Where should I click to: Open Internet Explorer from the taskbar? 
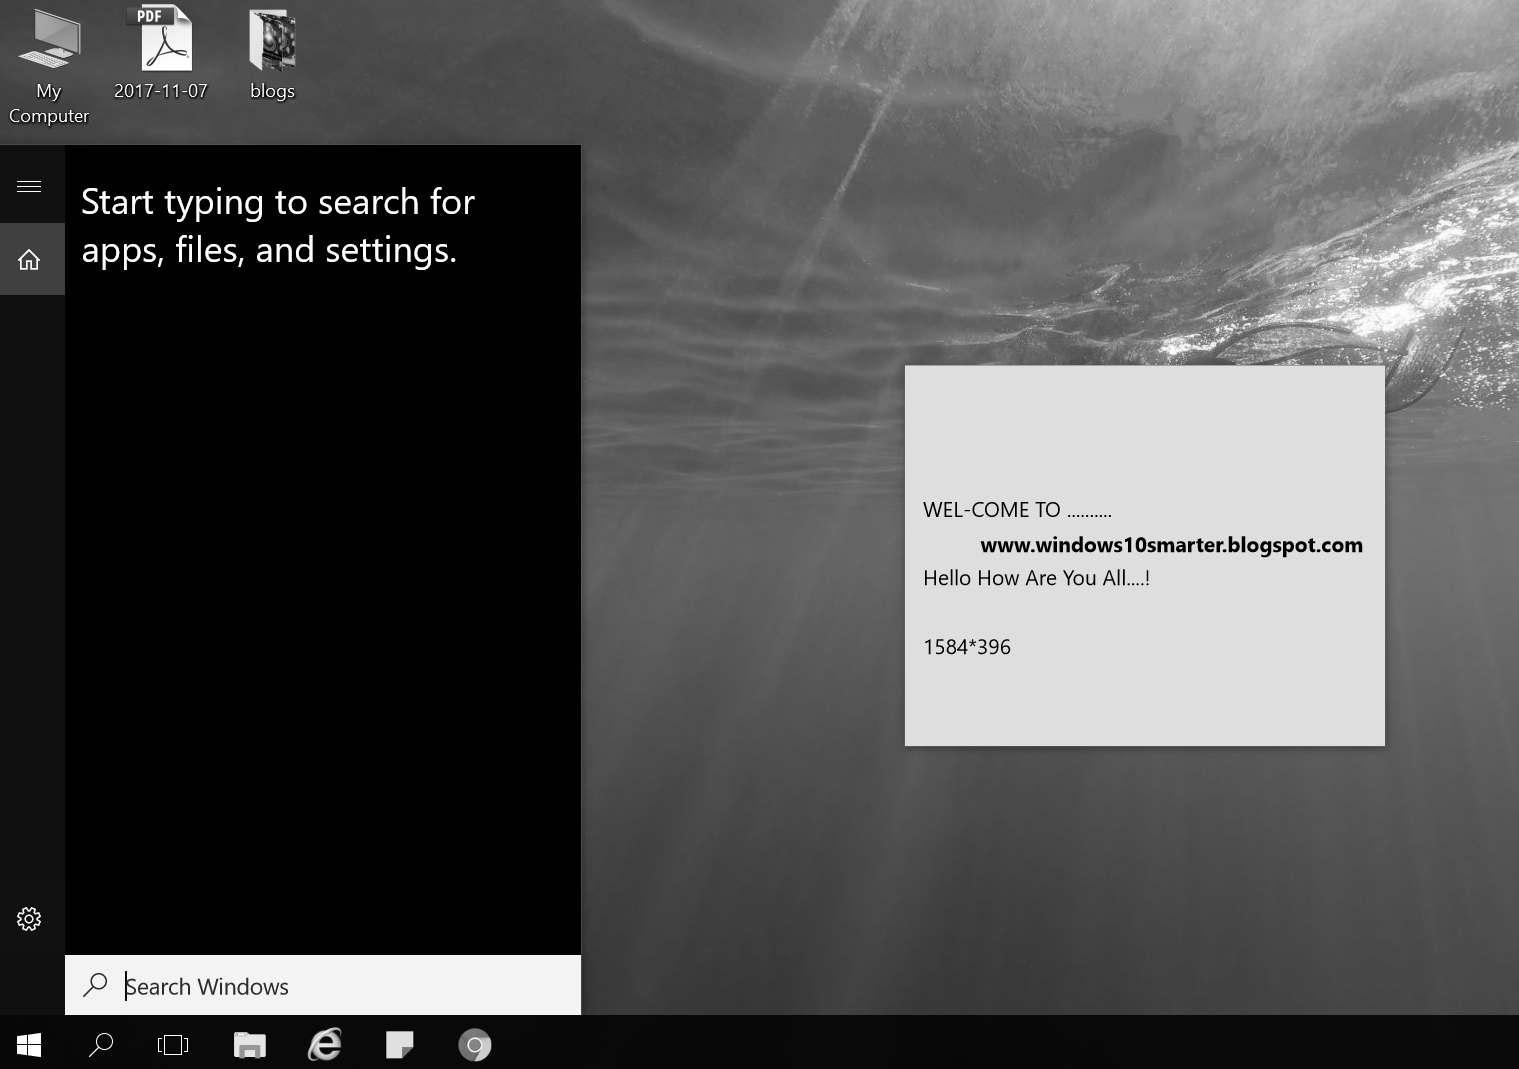323,1044
